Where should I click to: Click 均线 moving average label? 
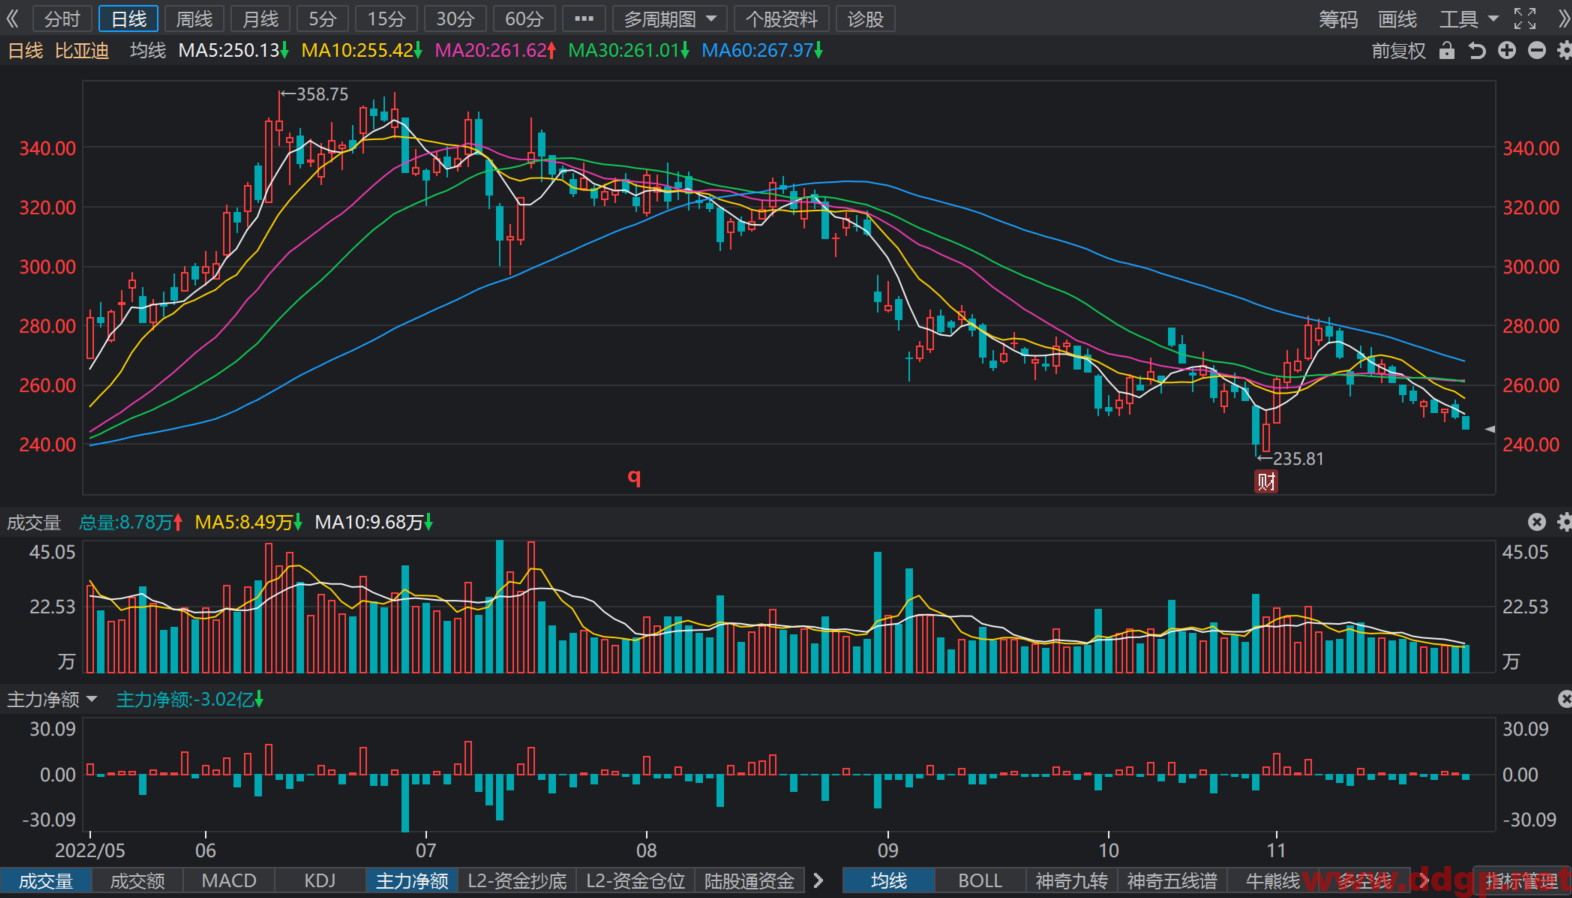pyautogui.click(x=148, y=50)
